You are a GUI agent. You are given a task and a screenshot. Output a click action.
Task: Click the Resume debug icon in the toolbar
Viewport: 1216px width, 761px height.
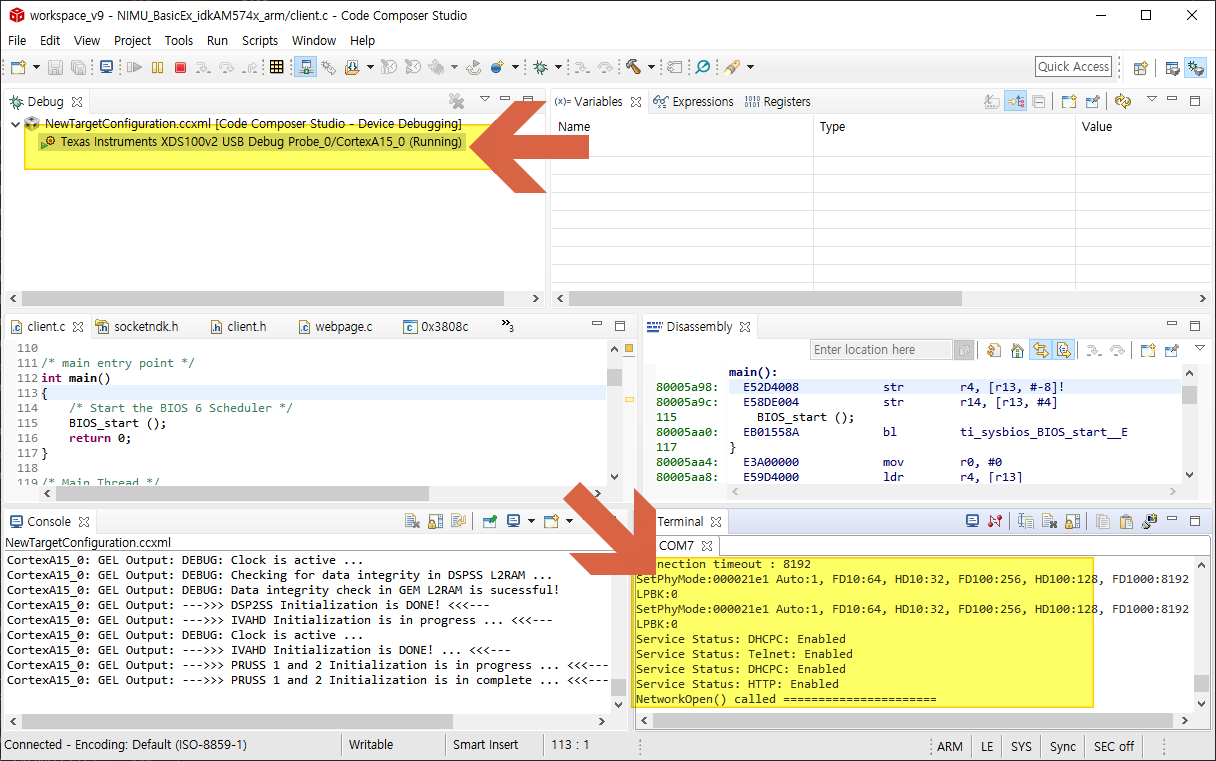point(135,67)
